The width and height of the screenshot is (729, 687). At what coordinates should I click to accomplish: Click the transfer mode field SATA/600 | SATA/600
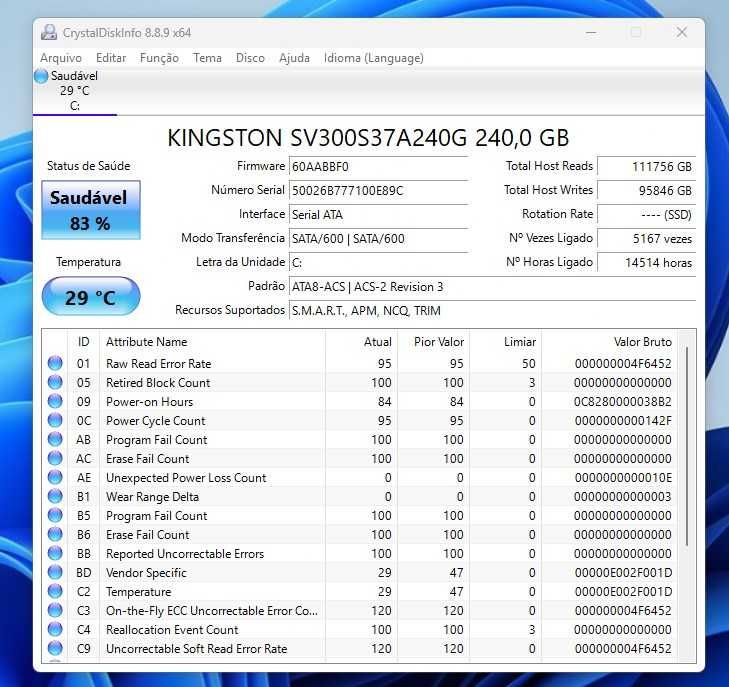click(378, 239)
